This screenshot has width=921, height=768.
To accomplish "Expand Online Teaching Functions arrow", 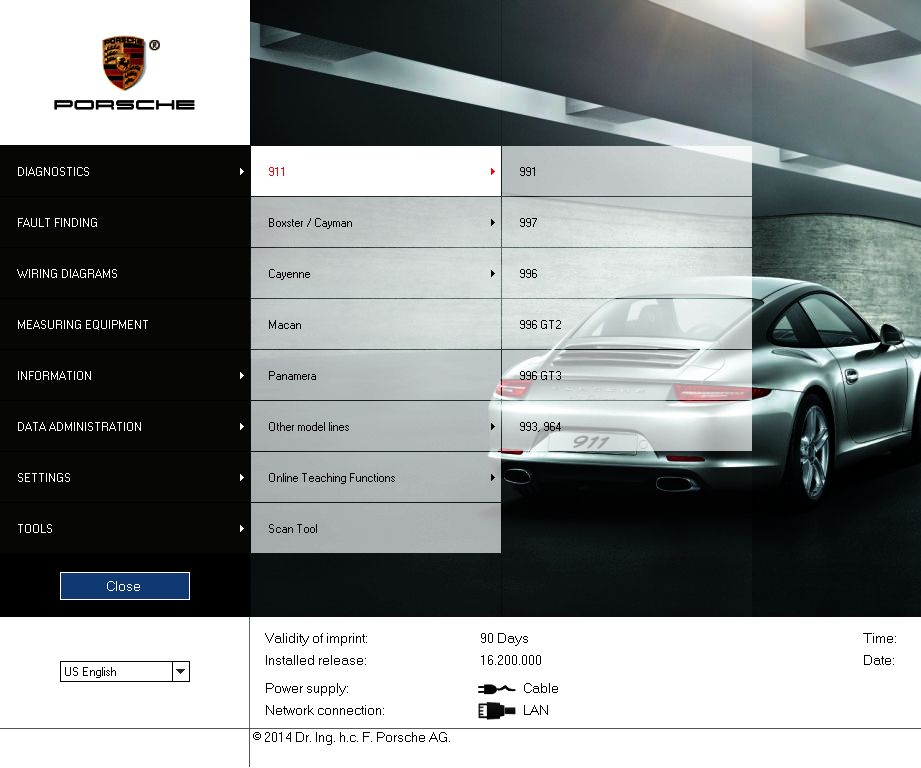I will pyautogui.click(x=492, y=477).
